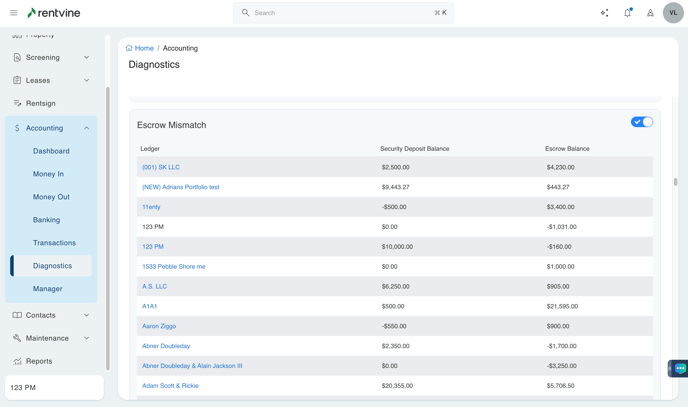The width and height of the screenshot is (688, 407).
Task: Open the chat support widget
Action: (x=679, y=368)
